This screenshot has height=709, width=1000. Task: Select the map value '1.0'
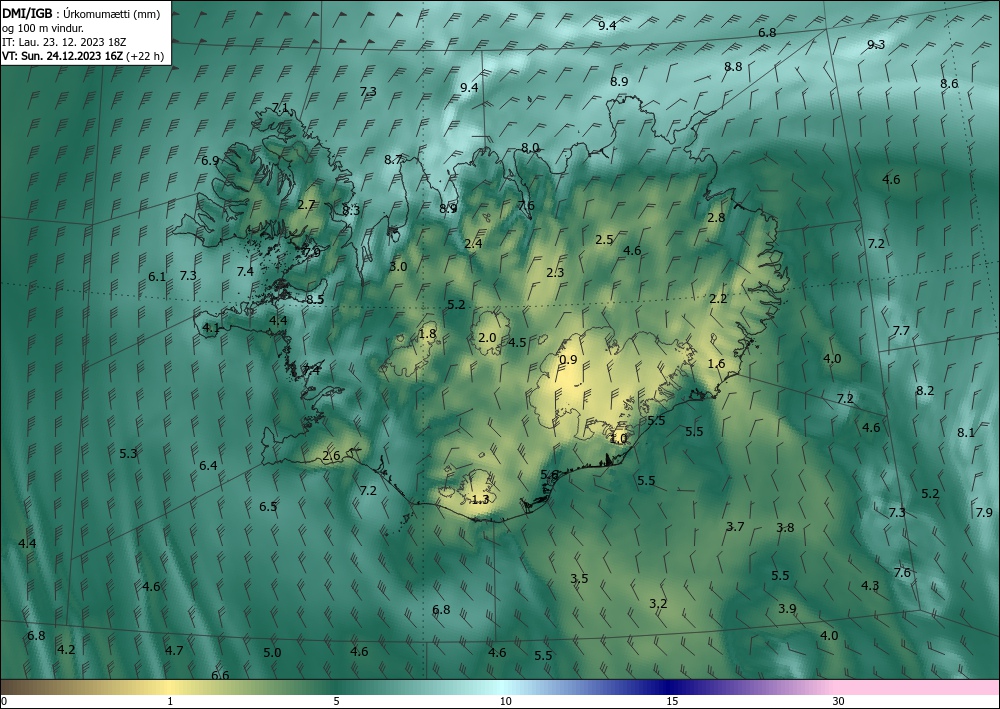tap(619, 439)
